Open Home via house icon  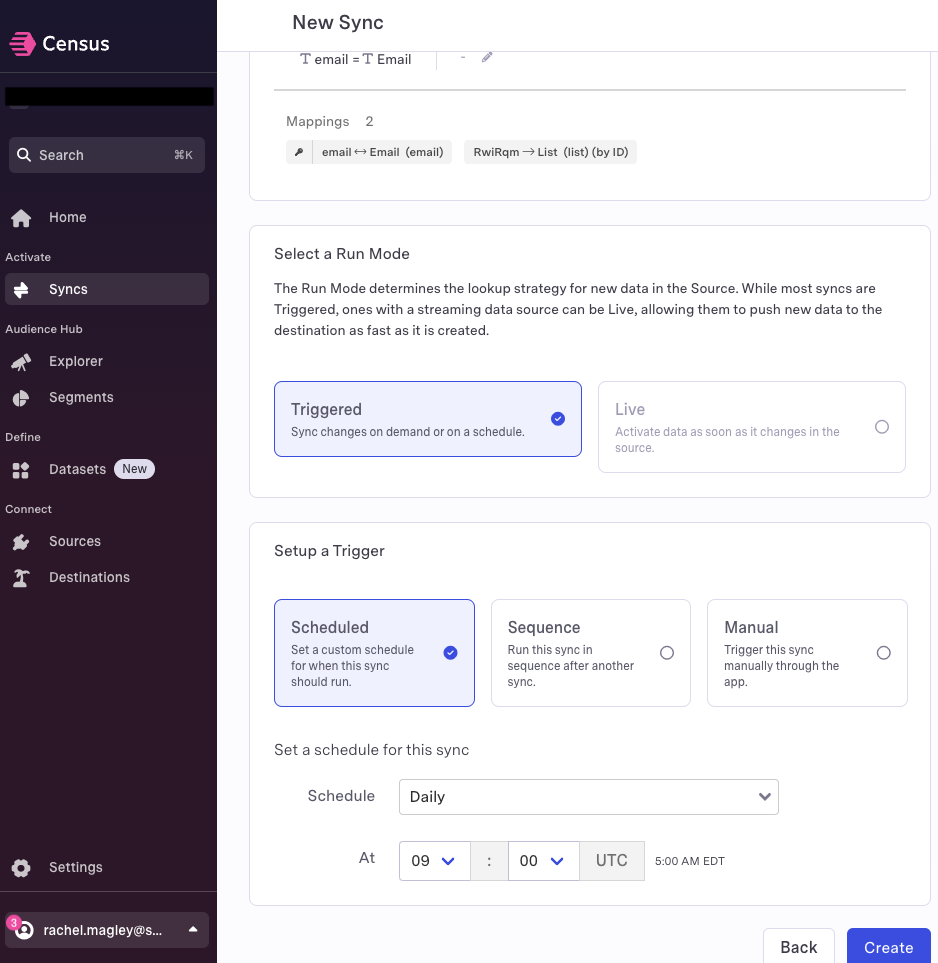[x=21, y=218]
